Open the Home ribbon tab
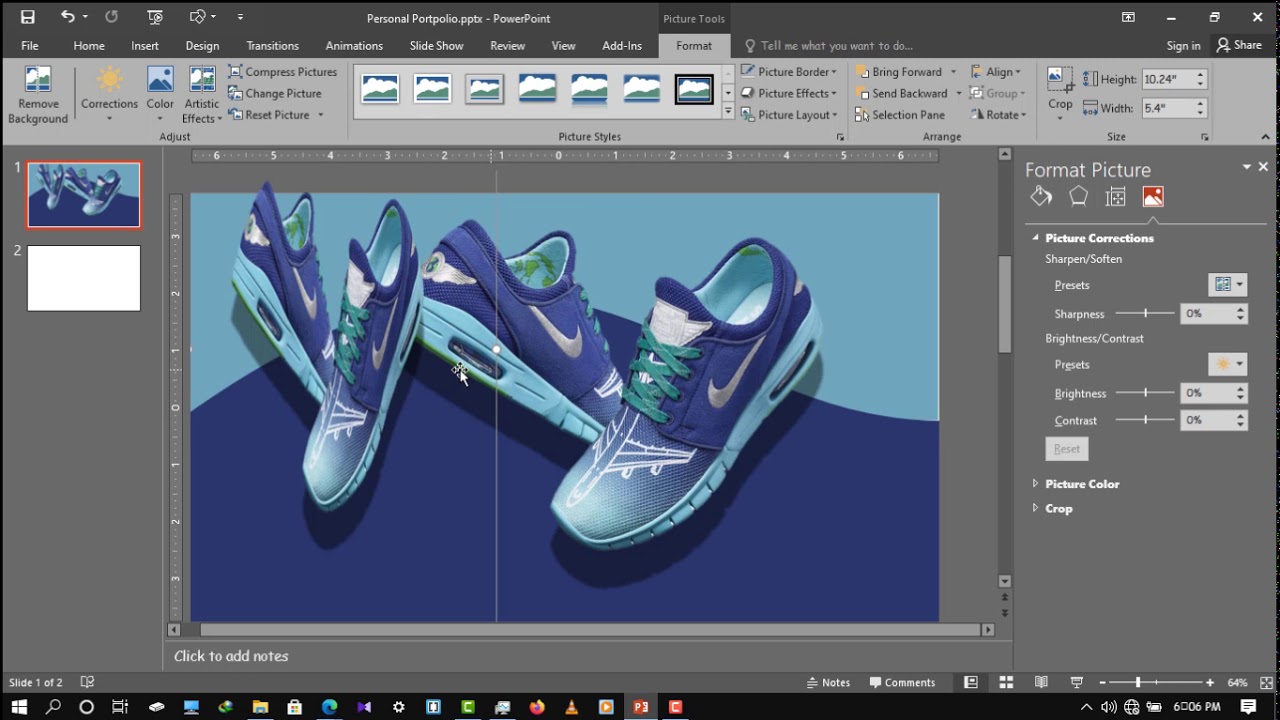Screen dimensions: 1280x720 pos(89,46)
